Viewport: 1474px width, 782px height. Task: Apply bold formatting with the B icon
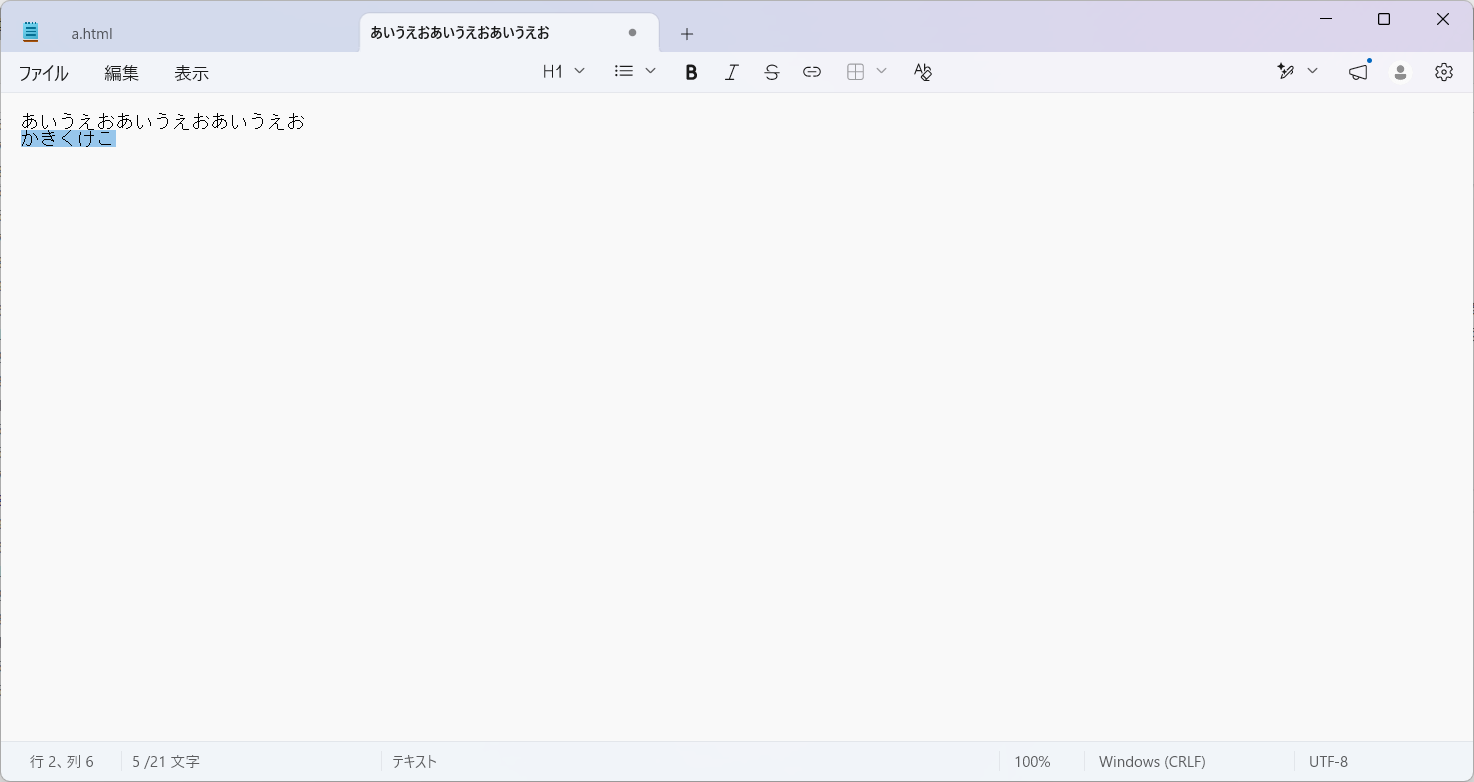pos(691,72)
